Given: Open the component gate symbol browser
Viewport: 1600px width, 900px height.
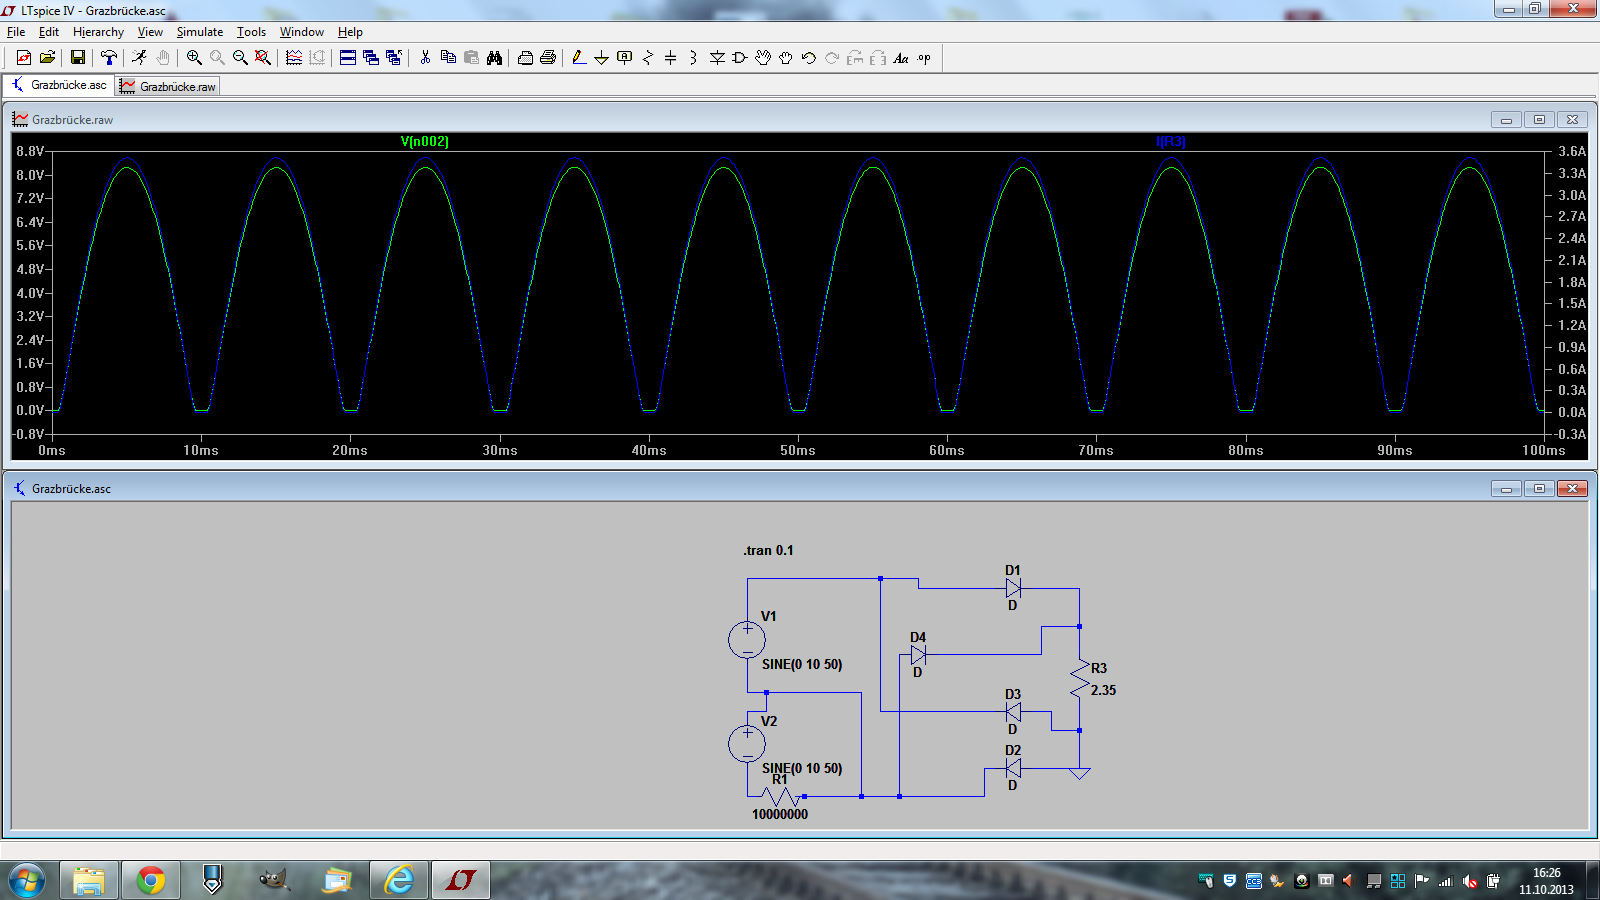Looking at the screenshot, I should pos(740,58).
